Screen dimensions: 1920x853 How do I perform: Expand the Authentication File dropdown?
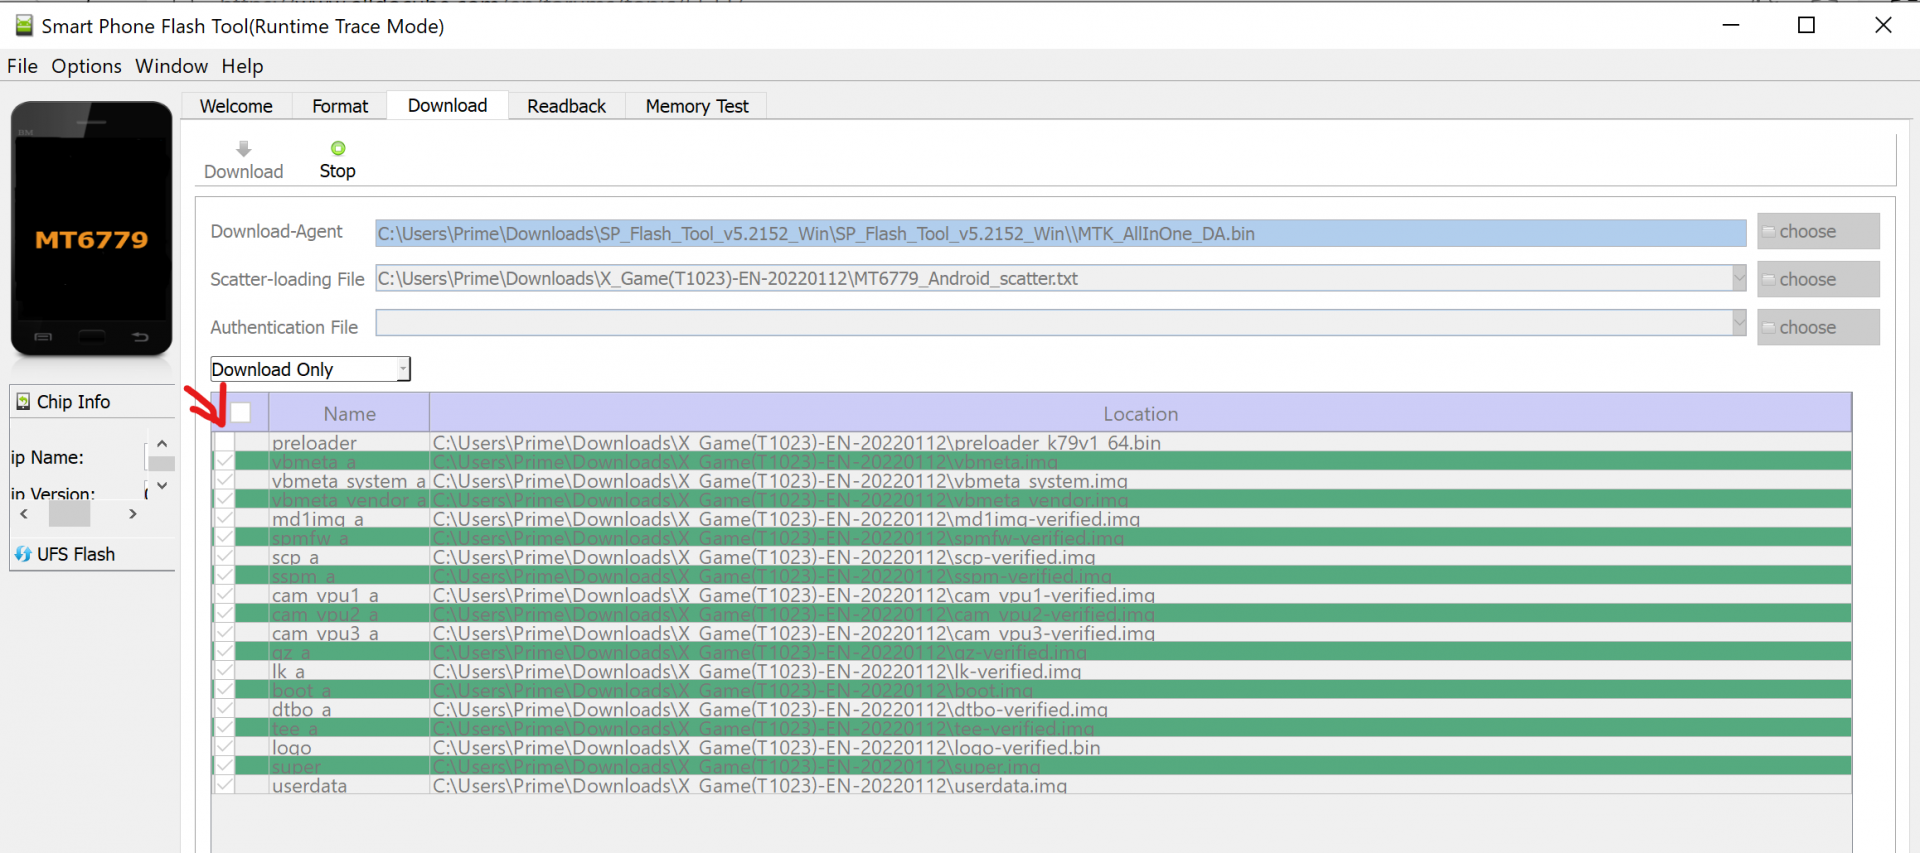1738,323
